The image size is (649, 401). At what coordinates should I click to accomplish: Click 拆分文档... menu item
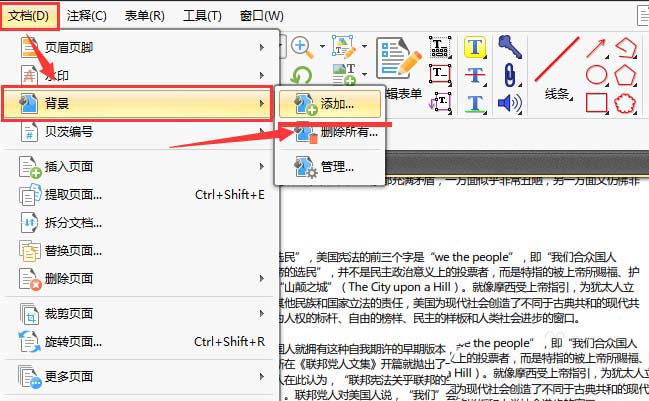(141, 223)
